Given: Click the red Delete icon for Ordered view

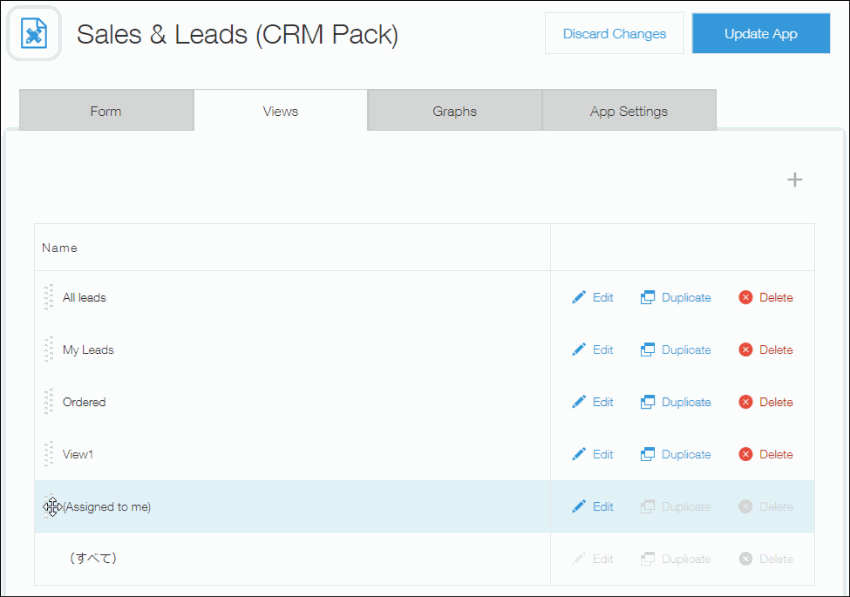Looking at the screenshot, I should 745,401.
